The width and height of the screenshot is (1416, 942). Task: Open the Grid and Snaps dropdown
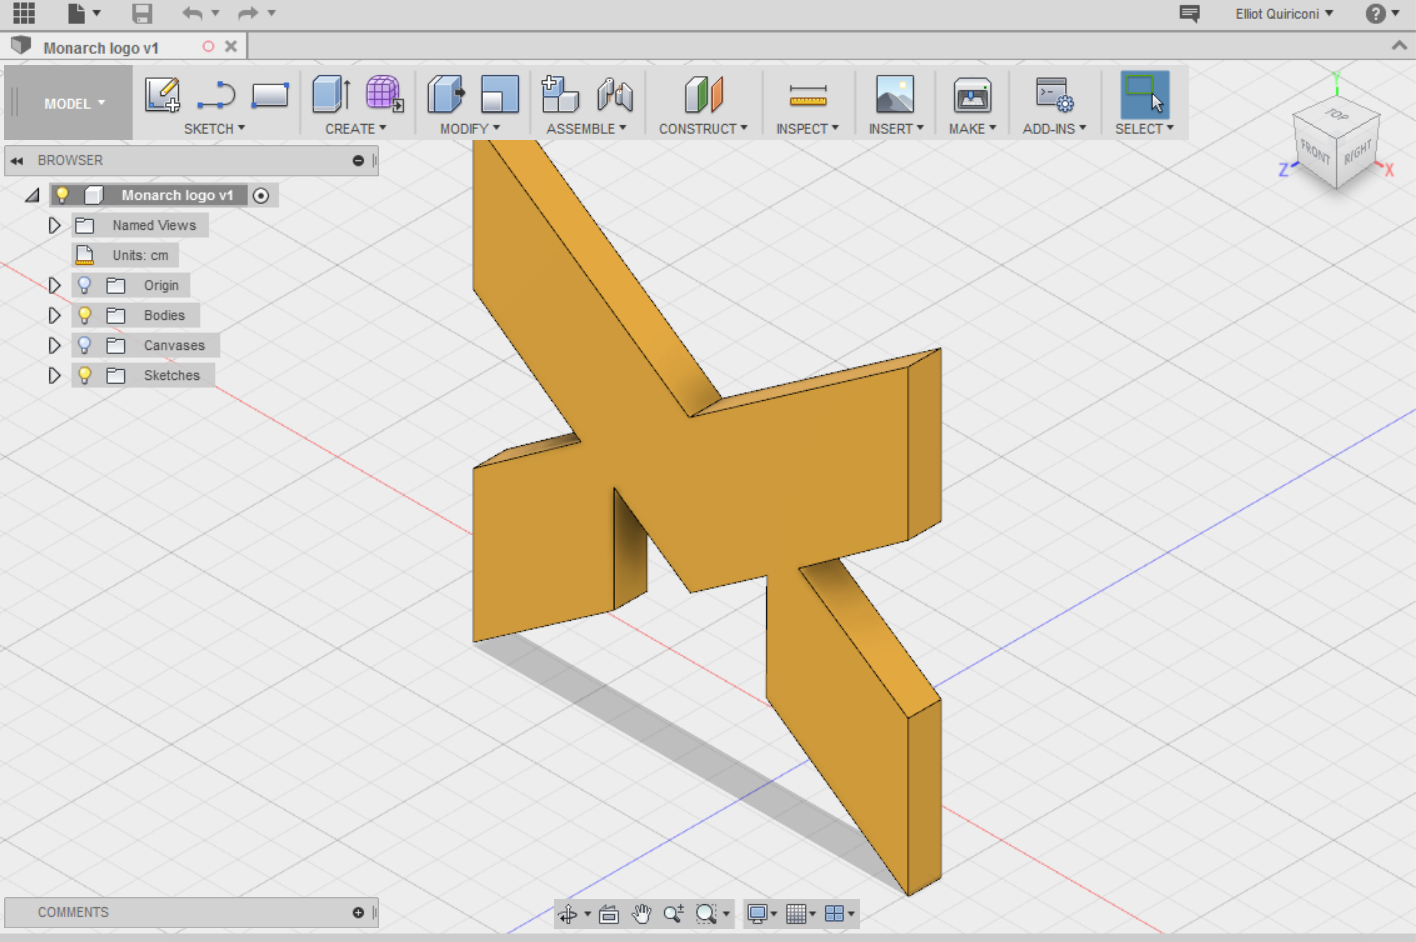point(801,914)
